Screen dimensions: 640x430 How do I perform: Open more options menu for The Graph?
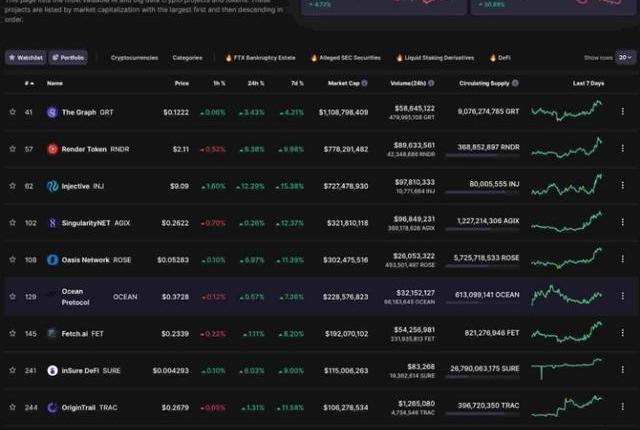[x=624, y=112]
